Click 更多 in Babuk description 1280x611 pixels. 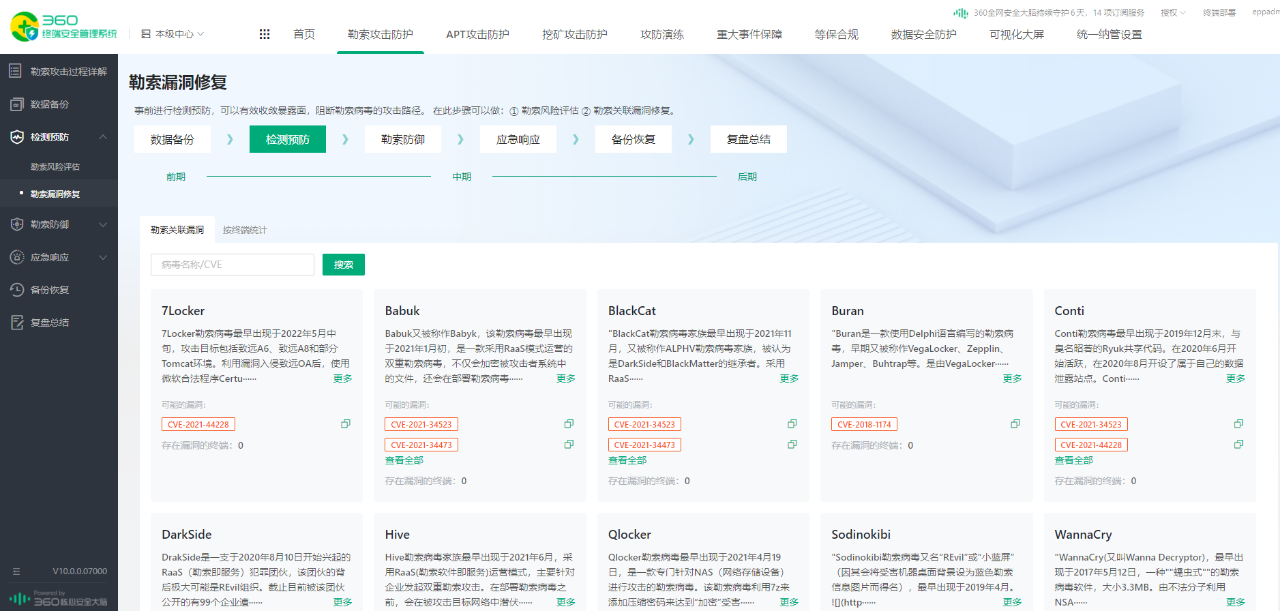coord(566,379)
